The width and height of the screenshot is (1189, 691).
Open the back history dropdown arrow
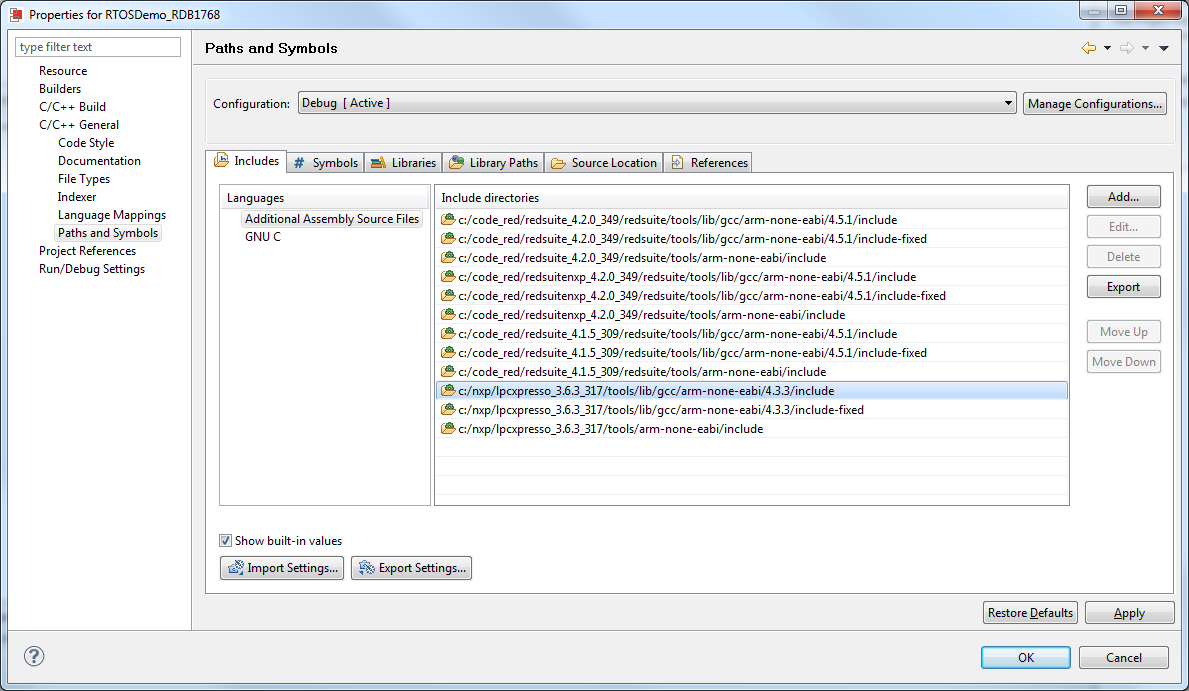click(1107, 48)
